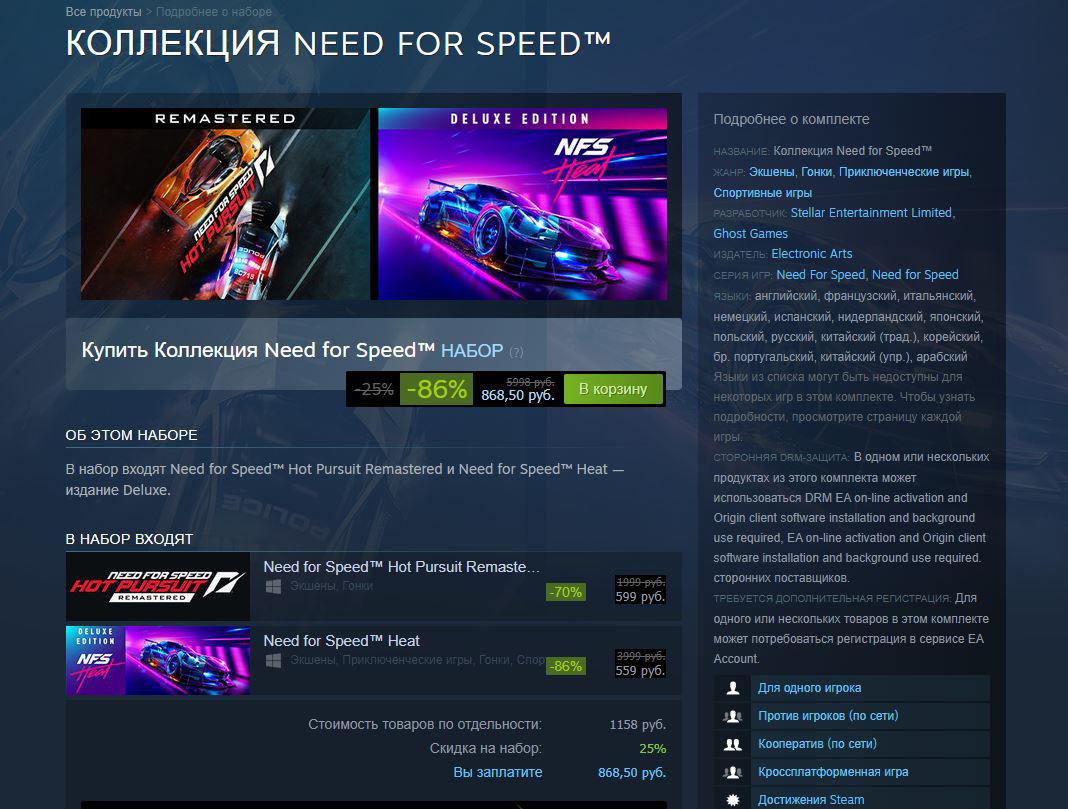Open the Electronic Arts publisher link
The width and height of the screenshot is (1068, 809).
pos(812,253)
